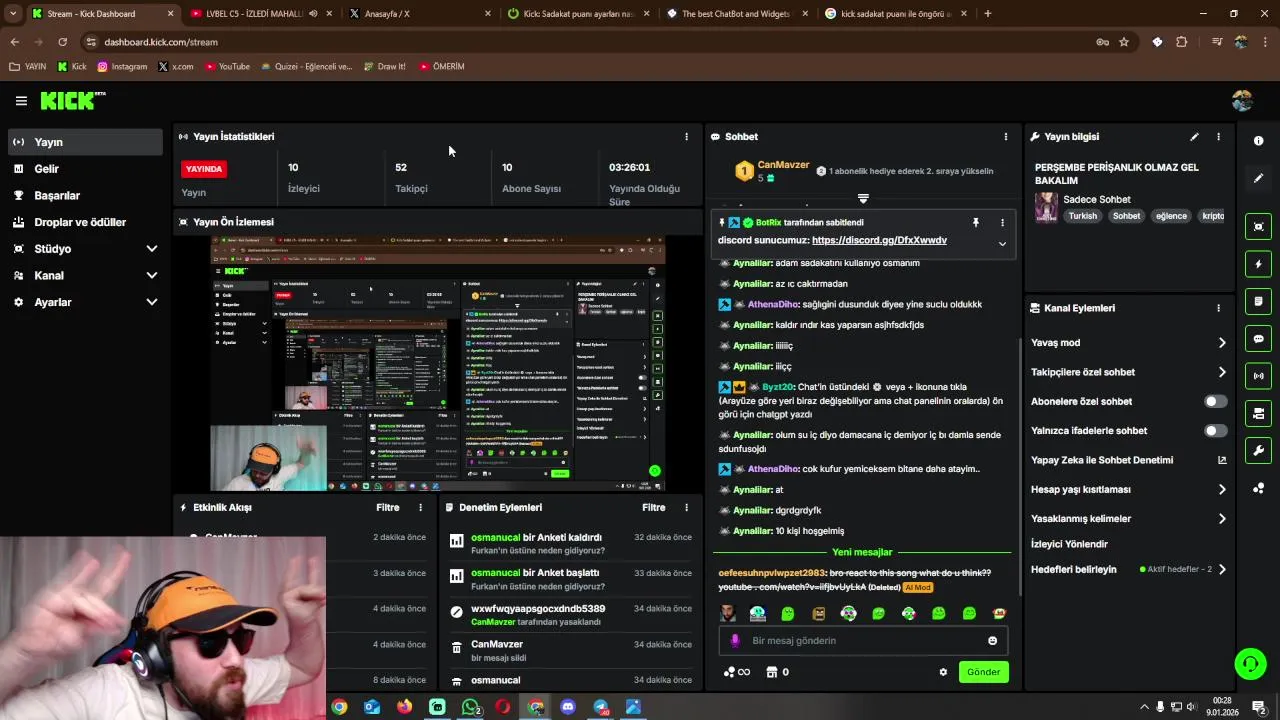Open WhatsApp from the Windows taskbar

470,707
